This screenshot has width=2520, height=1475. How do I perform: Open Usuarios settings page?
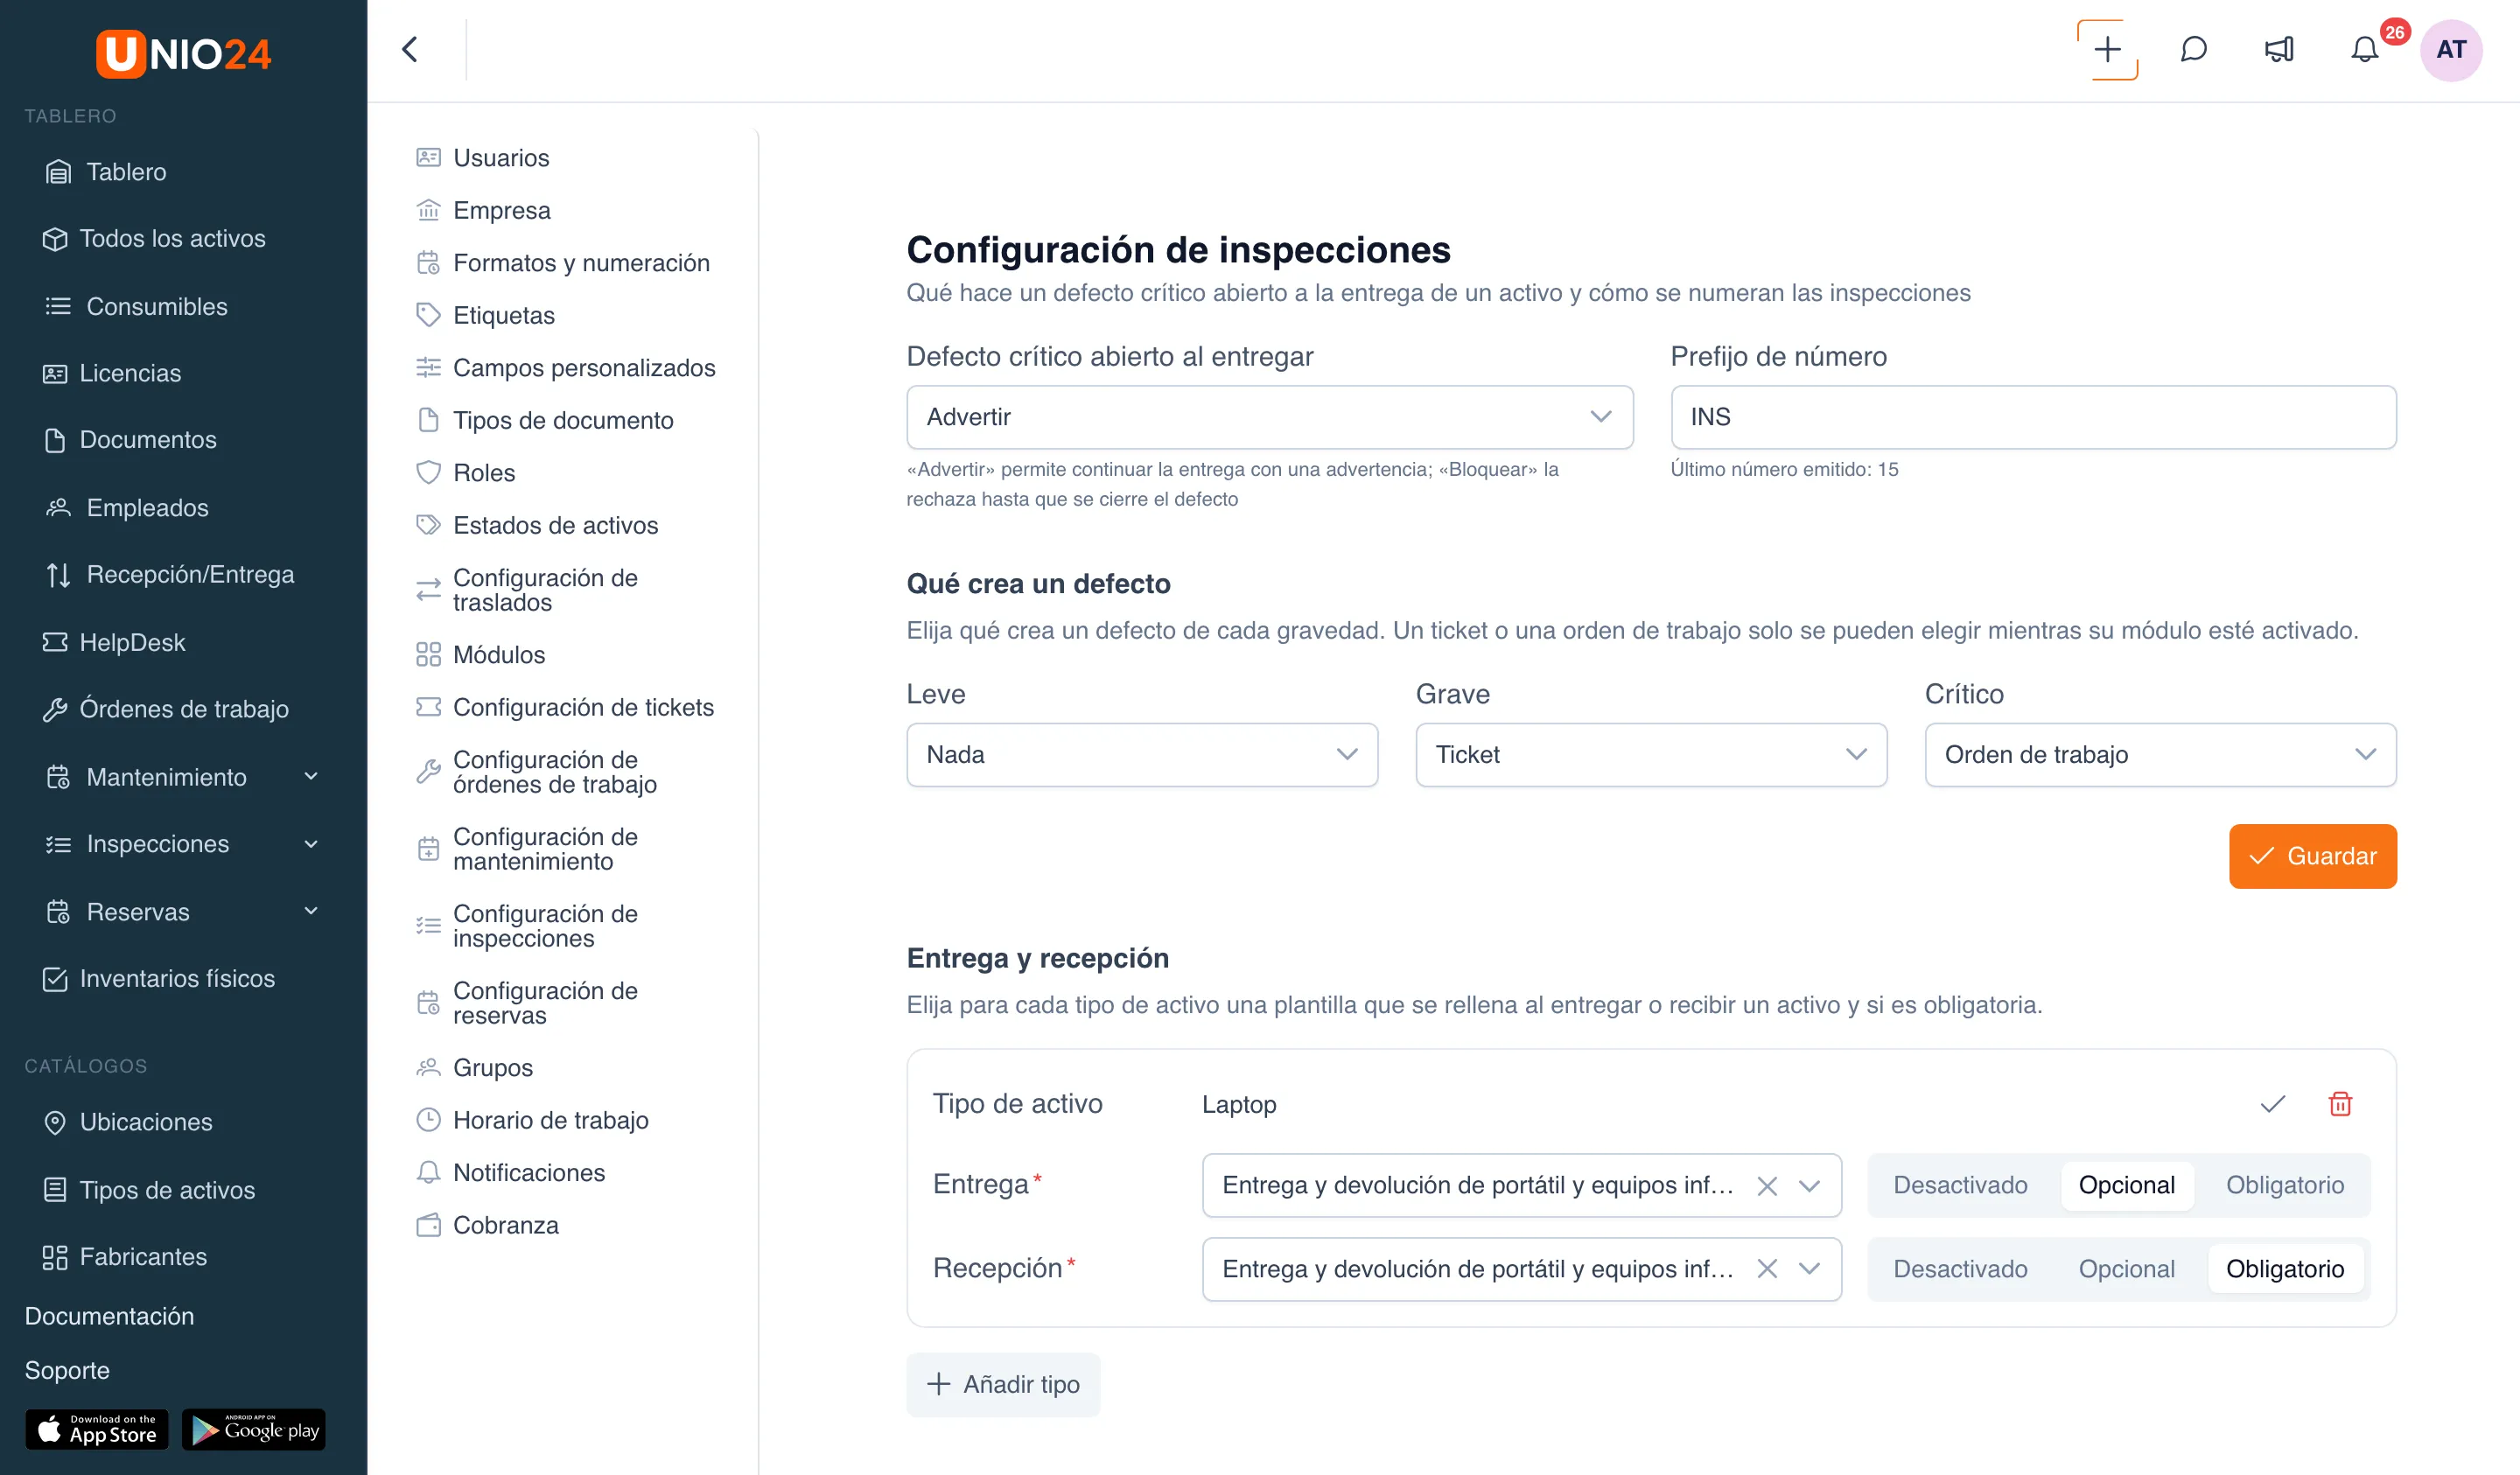click(x=500, y=158)
